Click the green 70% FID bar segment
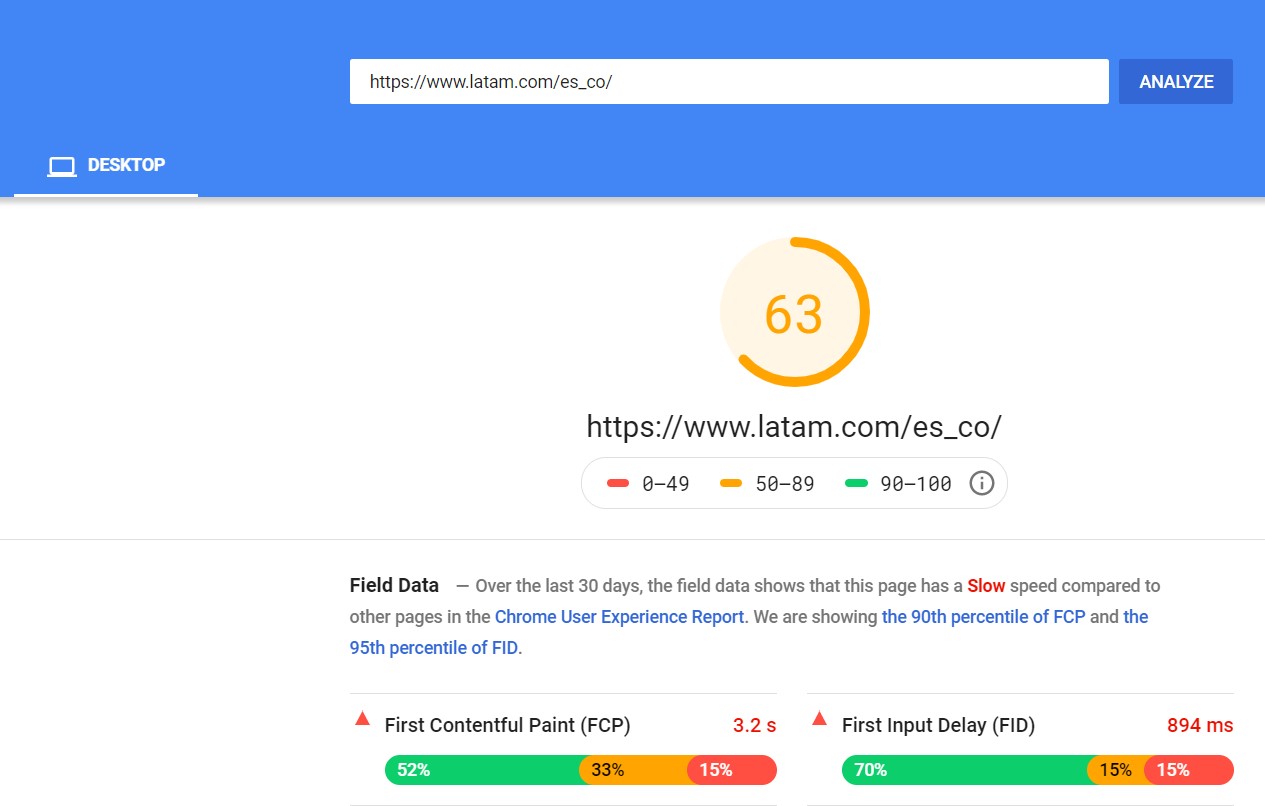This screenshot has height=806, width=1265. pos(964,770)
